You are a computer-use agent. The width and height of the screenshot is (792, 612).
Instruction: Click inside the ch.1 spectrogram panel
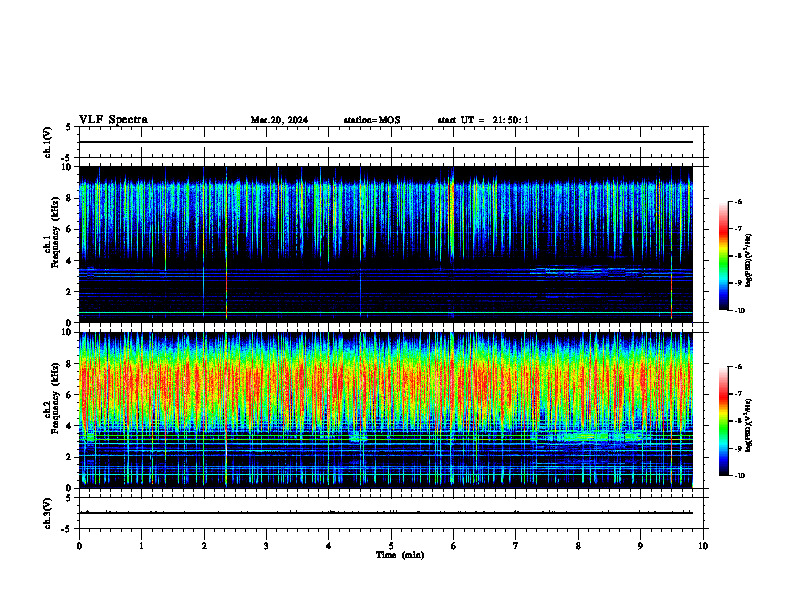385,244
